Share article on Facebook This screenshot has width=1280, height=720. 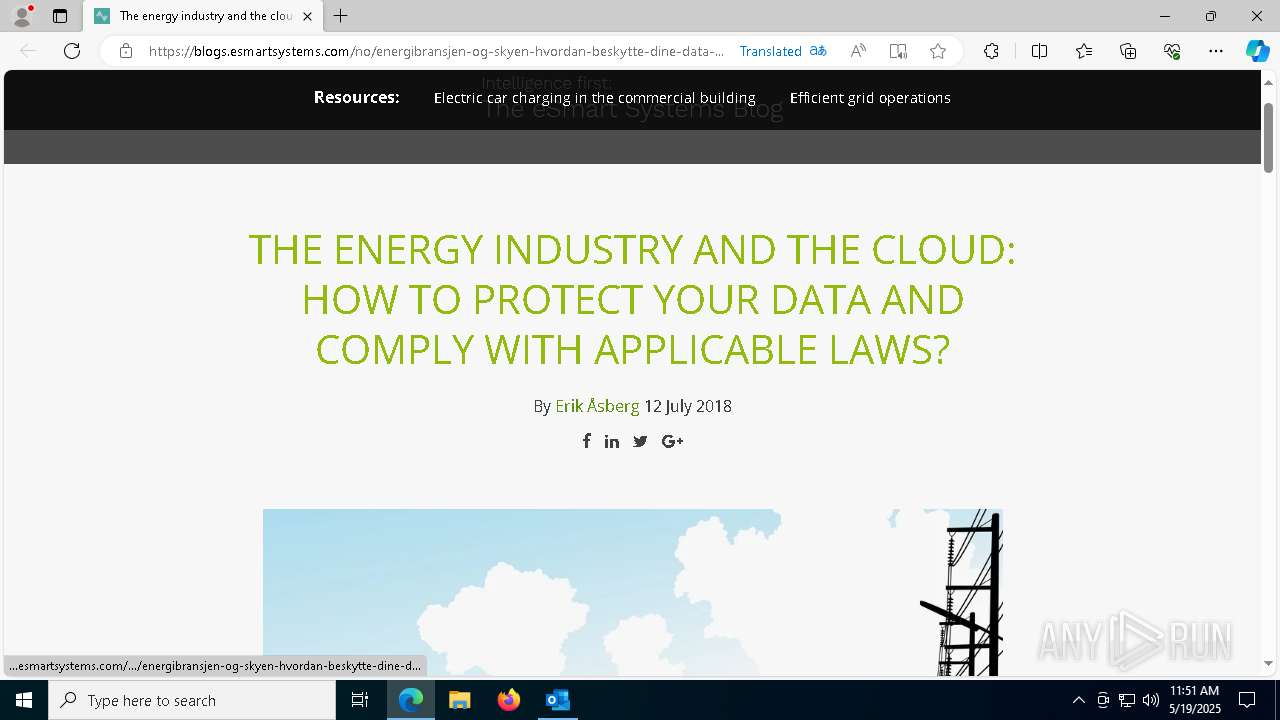click(x=587, y=441)
